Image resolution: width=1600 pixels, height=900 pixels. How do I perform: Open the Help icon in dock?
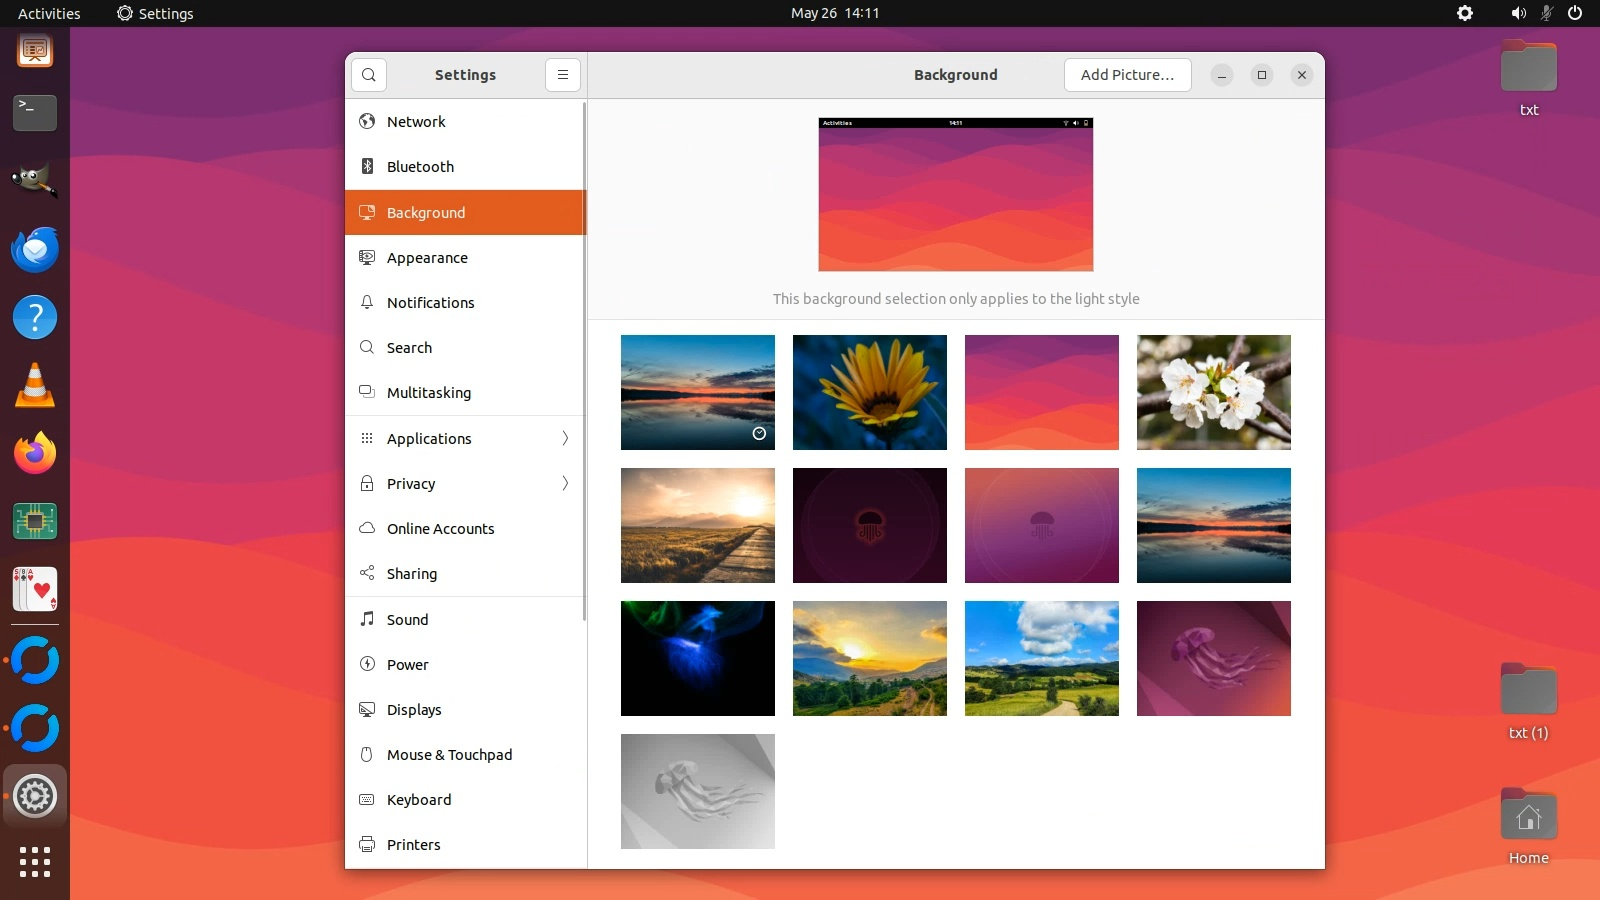pyautogui.click(x=35, y=317)
